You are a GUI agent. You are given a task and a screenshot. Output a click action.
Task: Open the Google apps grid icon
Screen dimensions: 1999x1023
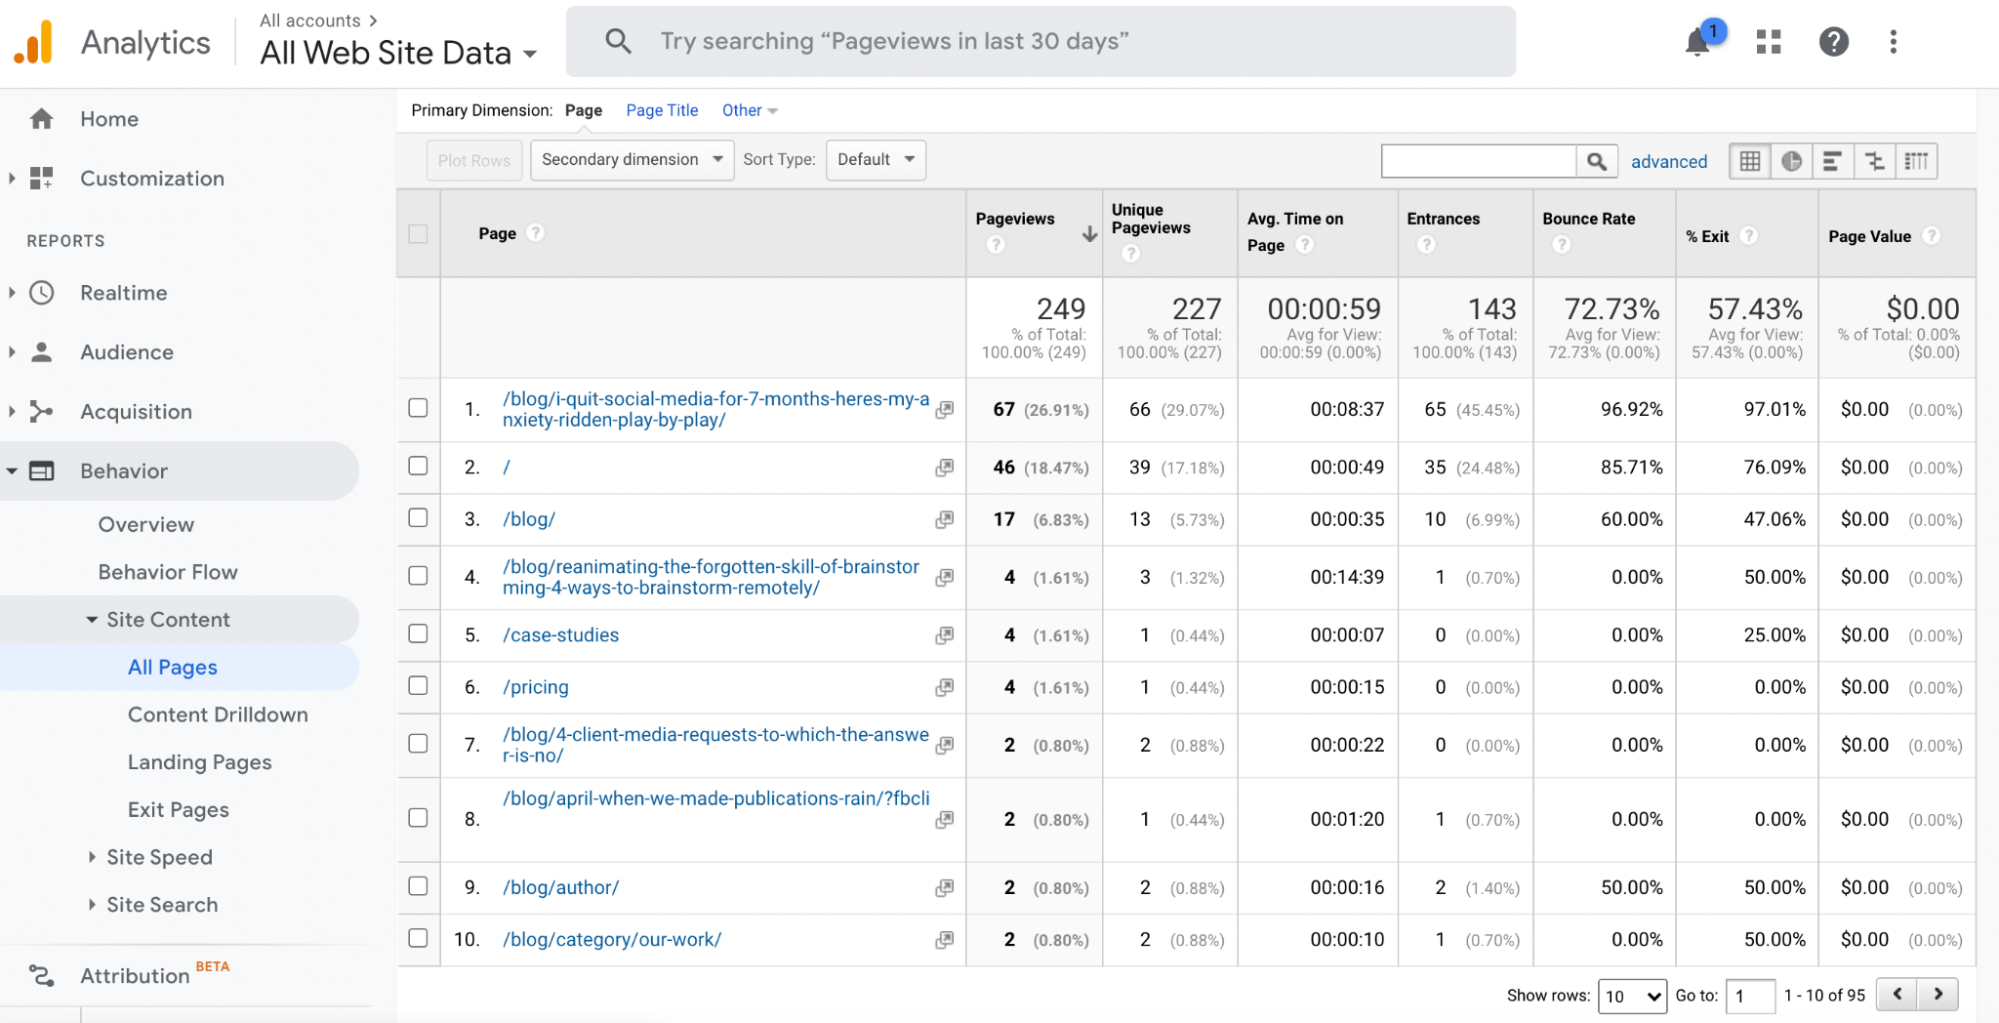1768,42
